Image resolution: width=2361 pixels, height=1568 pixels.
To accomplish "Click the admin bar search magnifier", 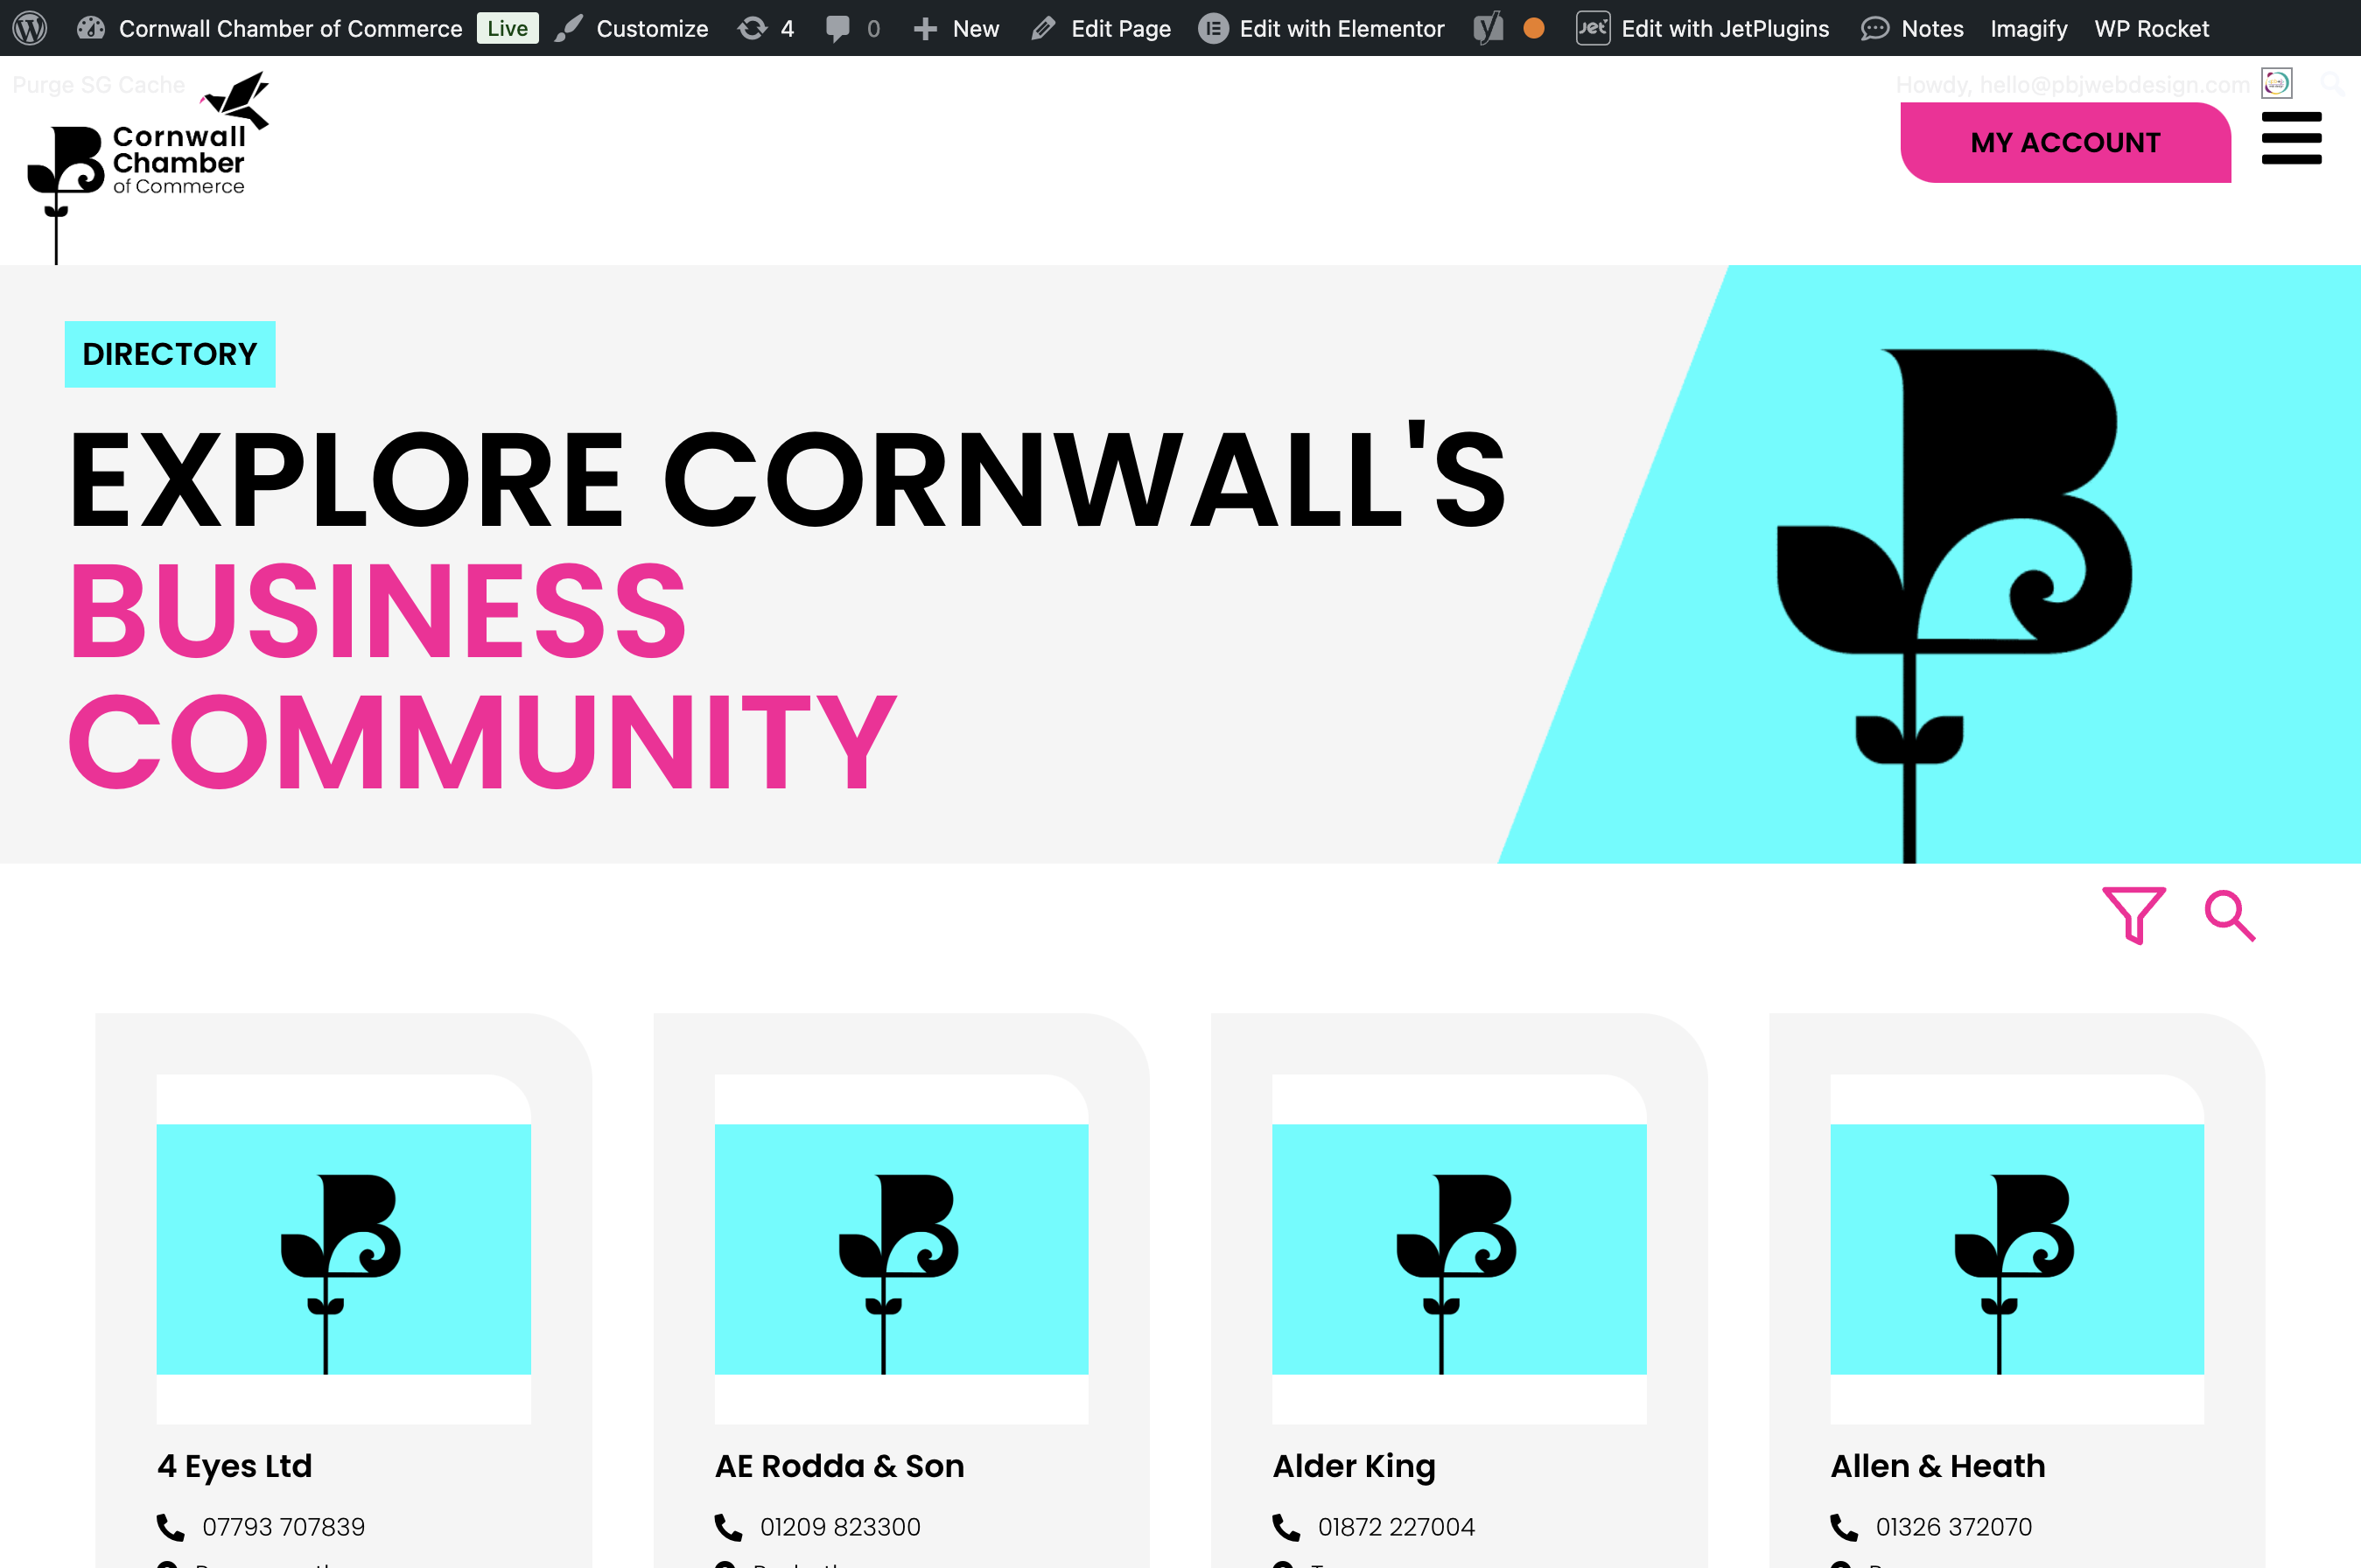I will tap(2332, 83).
